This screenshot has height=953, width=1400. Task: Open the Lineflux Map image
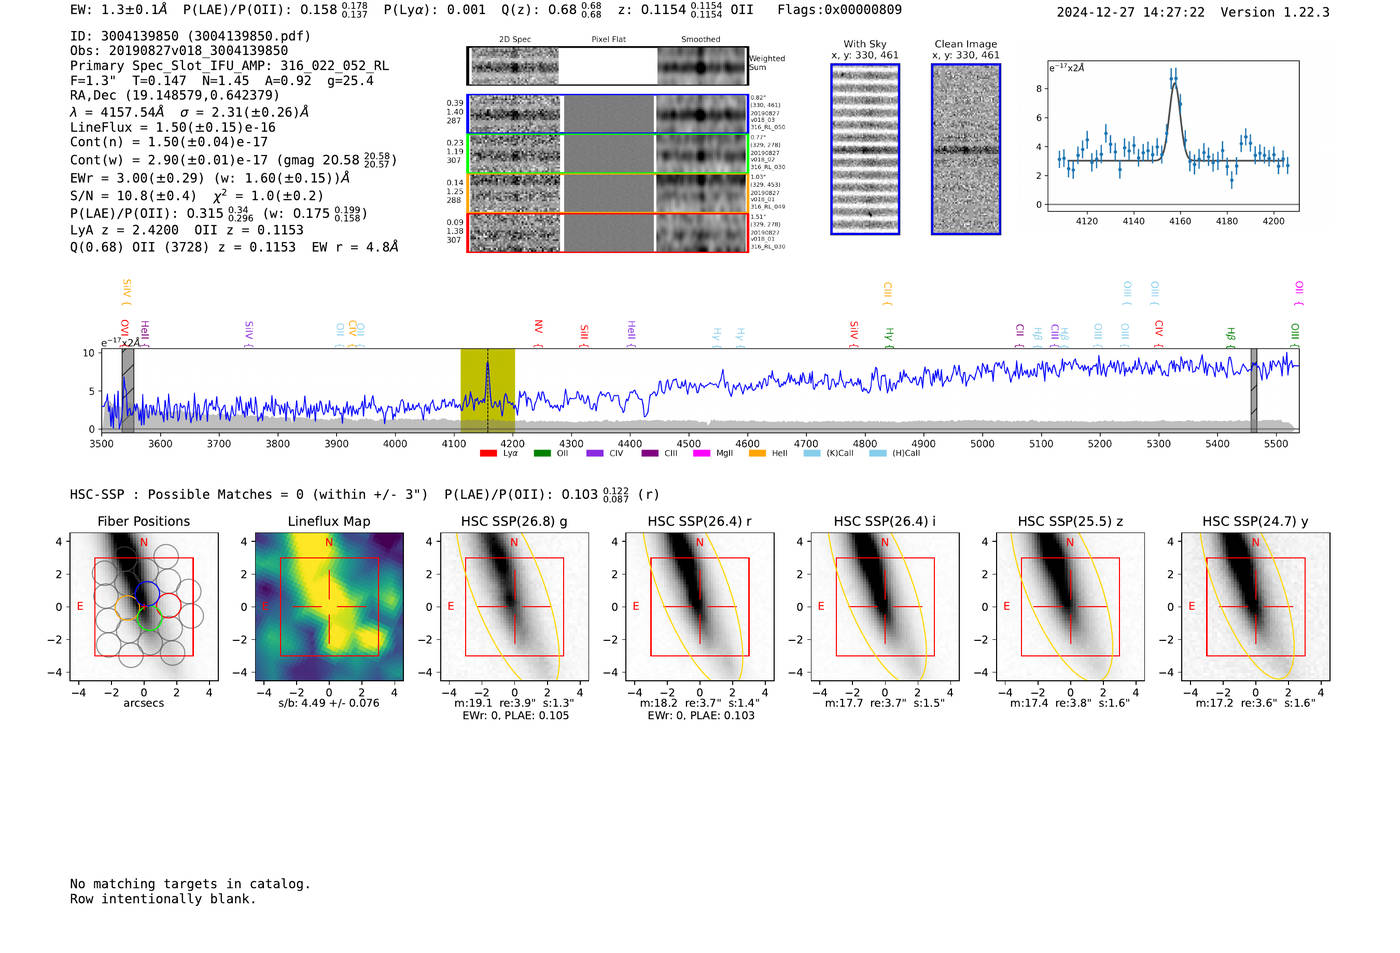(329, 607)
